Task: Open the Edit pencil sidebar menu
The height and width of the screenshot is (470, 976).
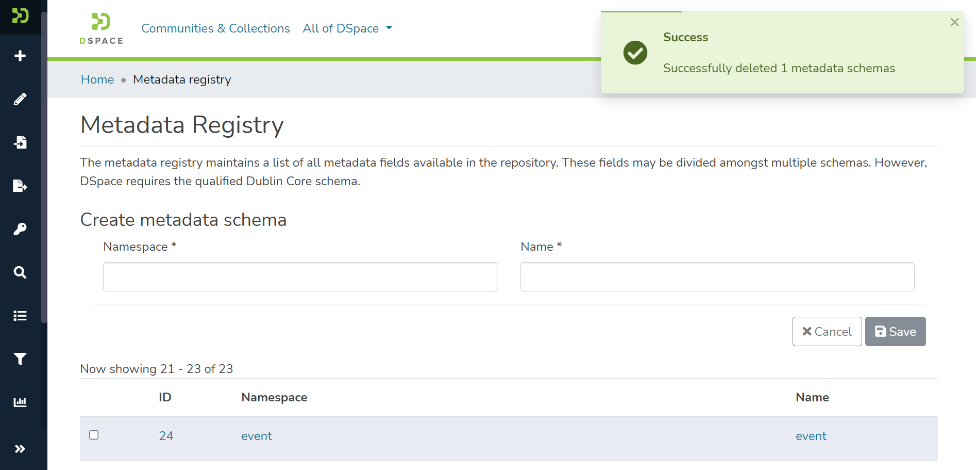Action: [x=19, y=99]
